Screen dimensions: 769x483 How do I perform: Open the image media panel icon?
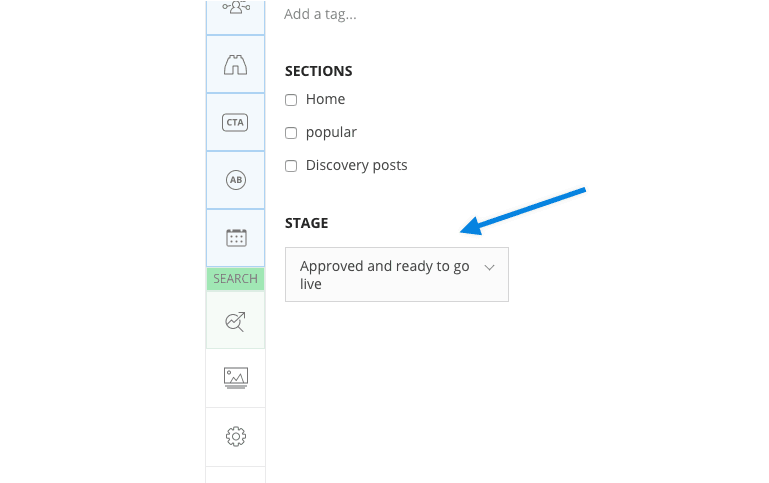point(236,378)
